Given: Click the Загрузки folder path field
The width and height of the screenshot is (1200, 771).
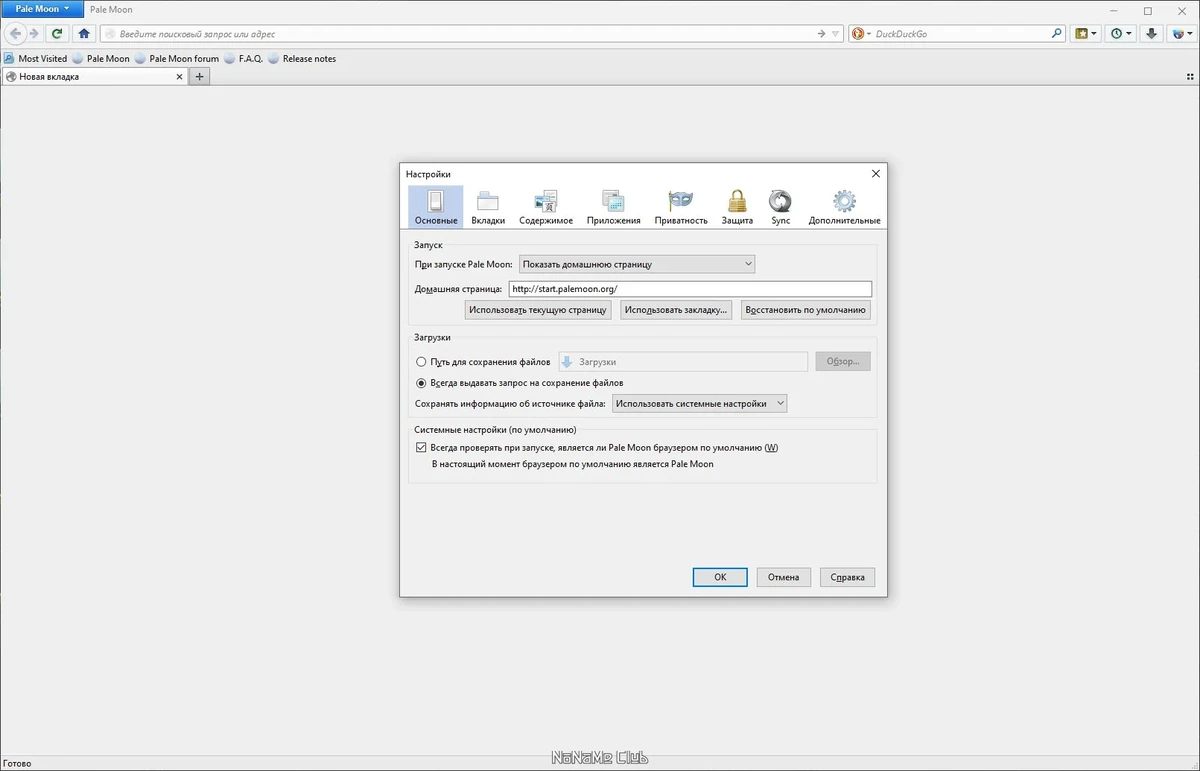Looking at the screenshot, I should 683,362.
